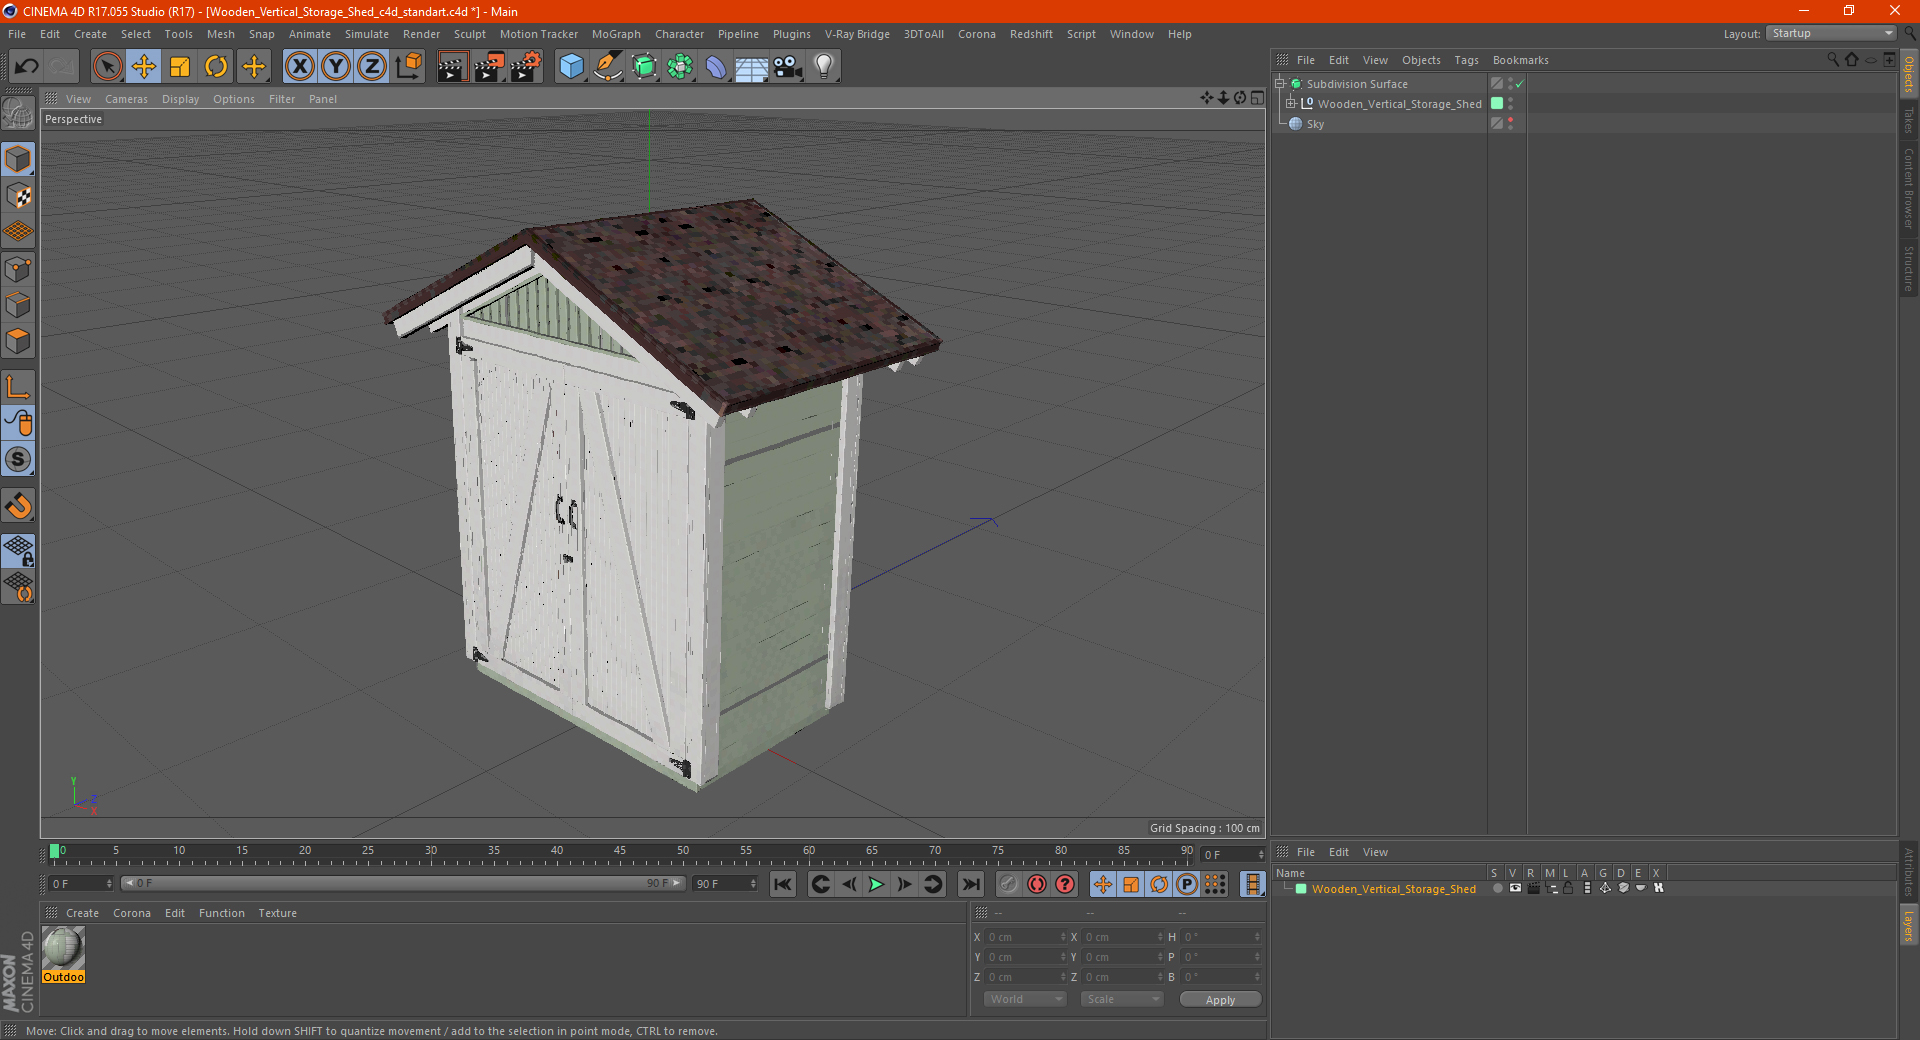Add a Cube primitive object
This screenshot has width=1920, height=1040.
click(571, 67)
